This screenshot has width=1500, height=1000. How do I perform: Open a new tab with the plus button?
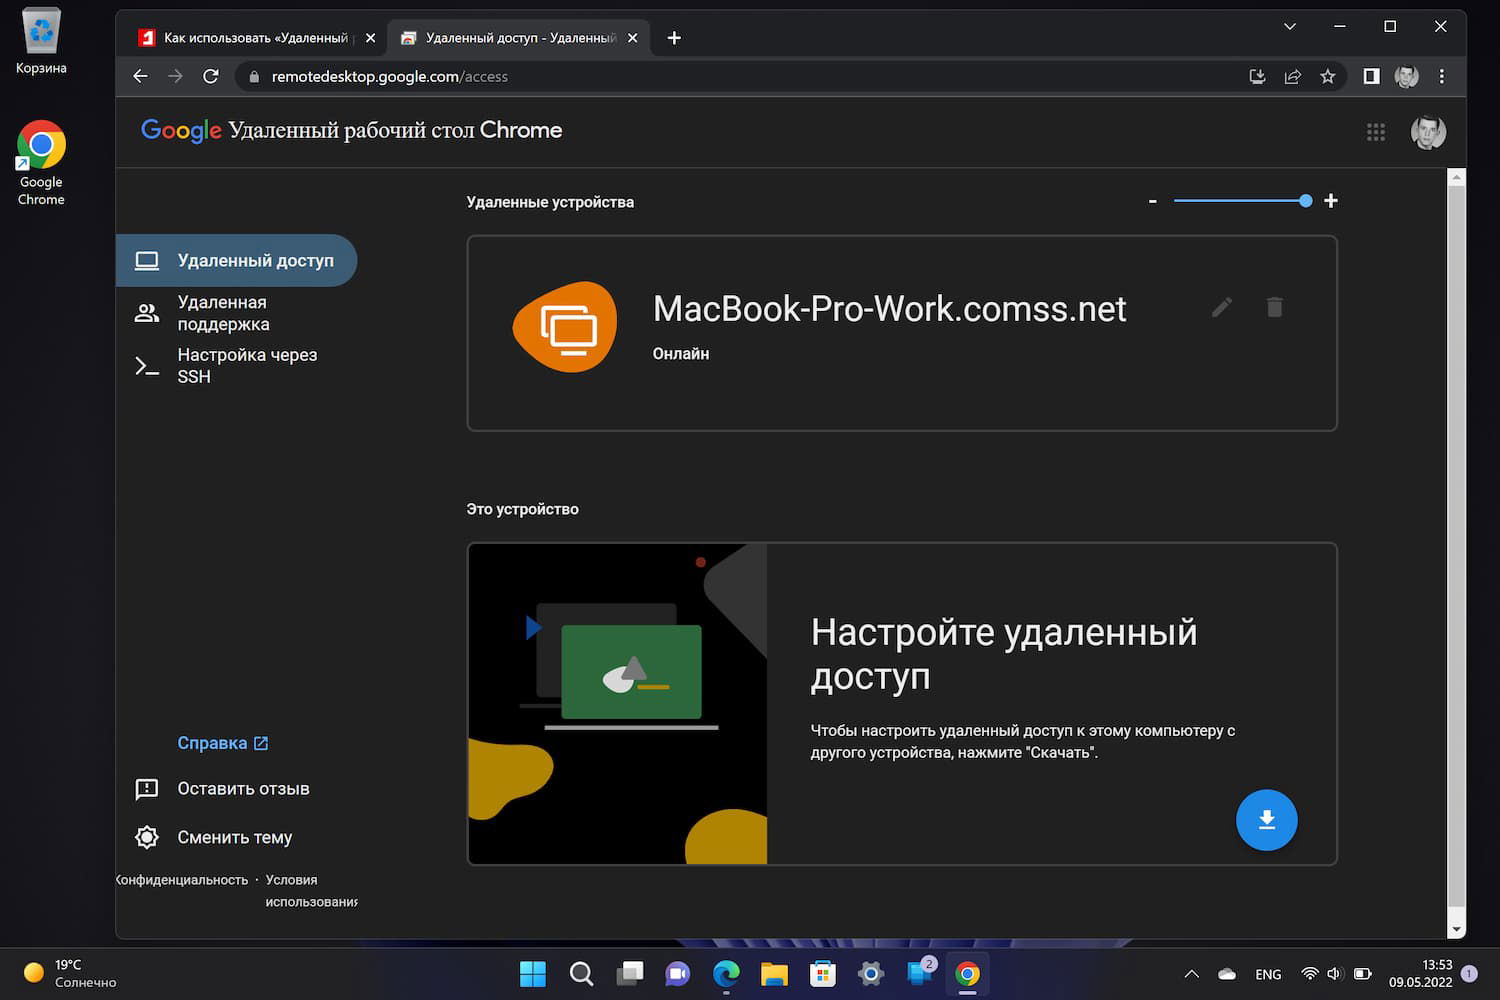coord(674,38)
